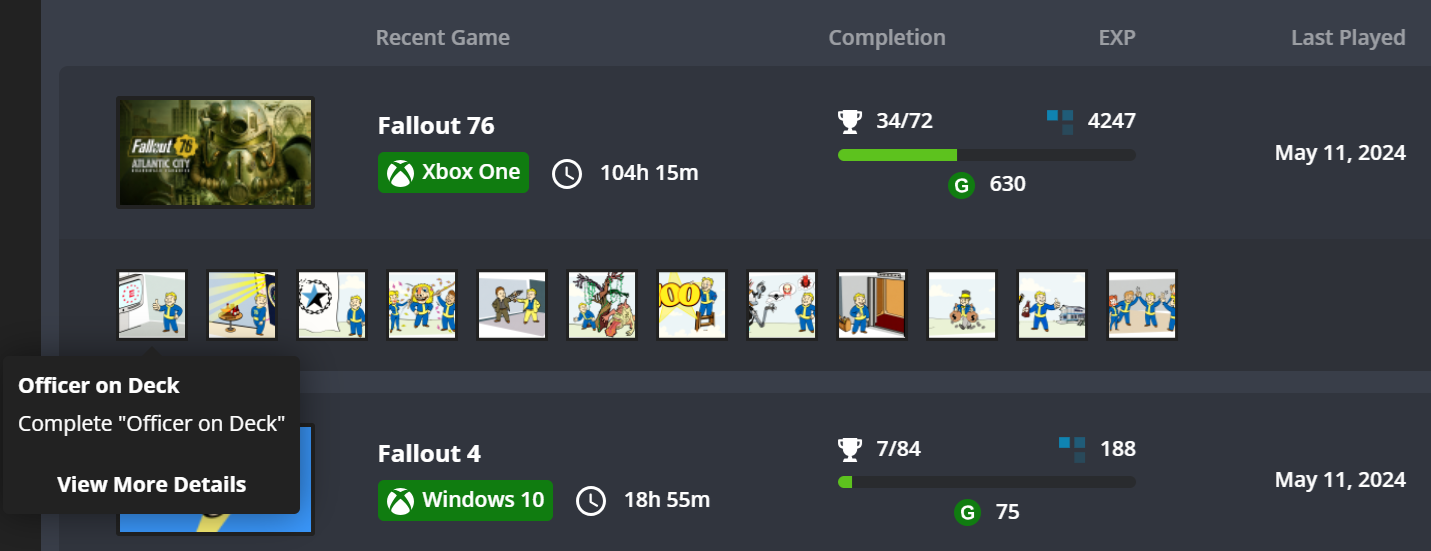1431x551 pixels.
Task: Sort by the Last Played column header
Action: (1348, 38)
